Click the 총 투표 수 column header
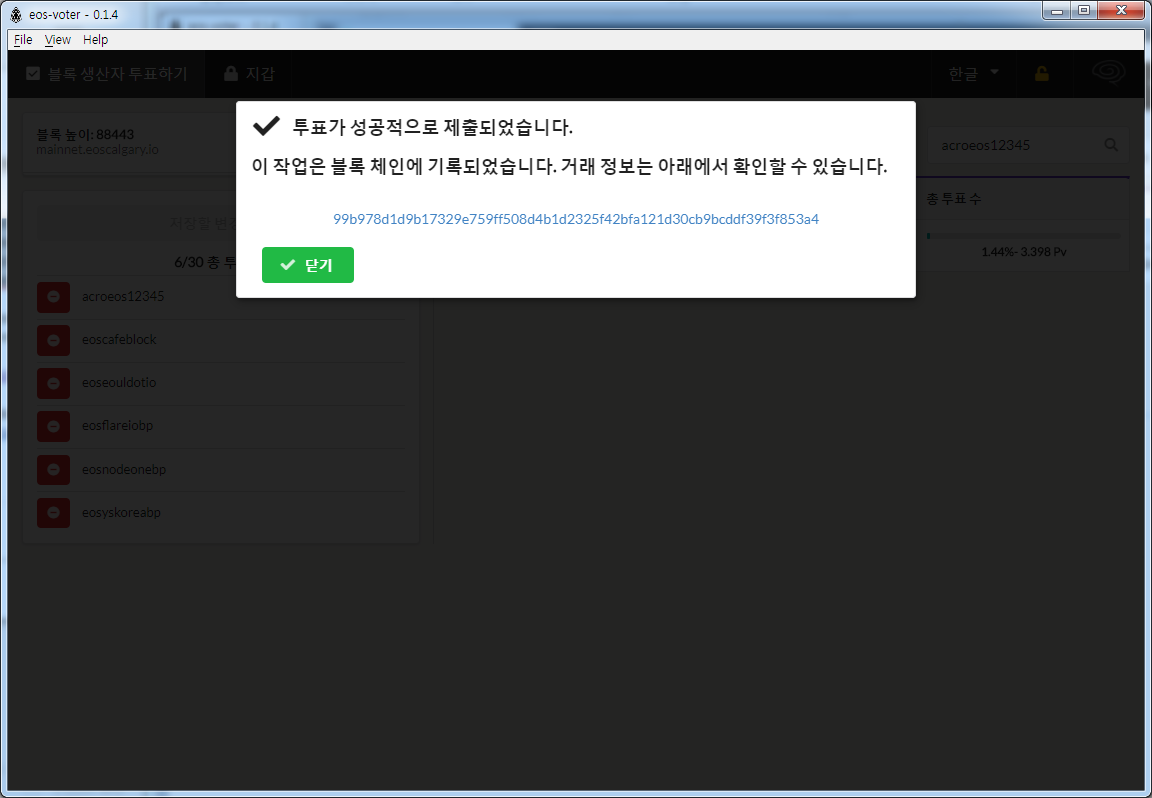The image size is (1152, 798). click(954, 199)
